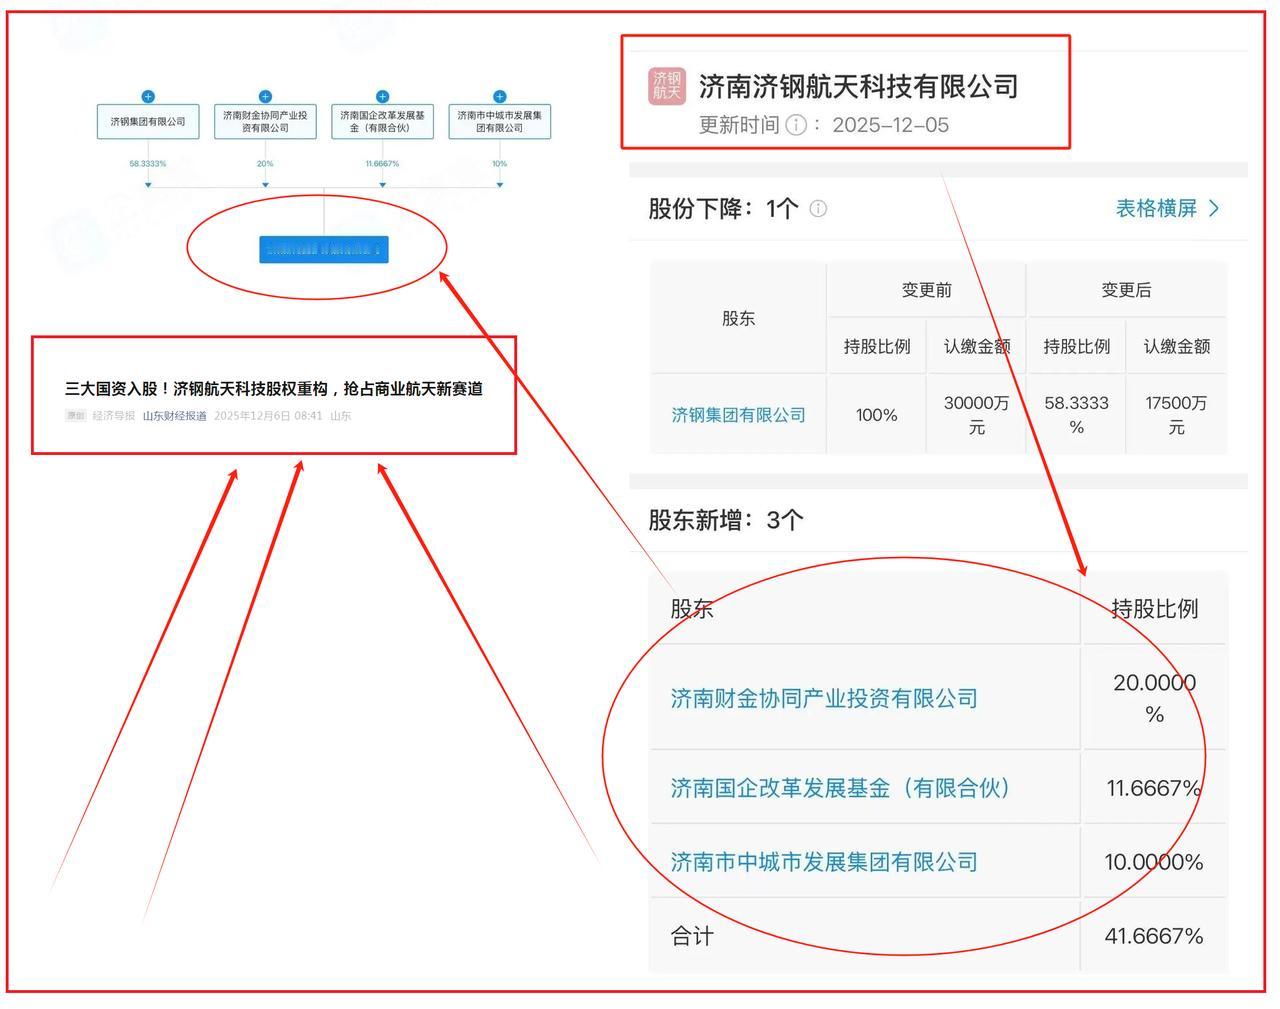This screenshot has width=1280, height=1009.
Task: Select the 济钢集团有限公司 box in equity chart
Action: [147, 120]
